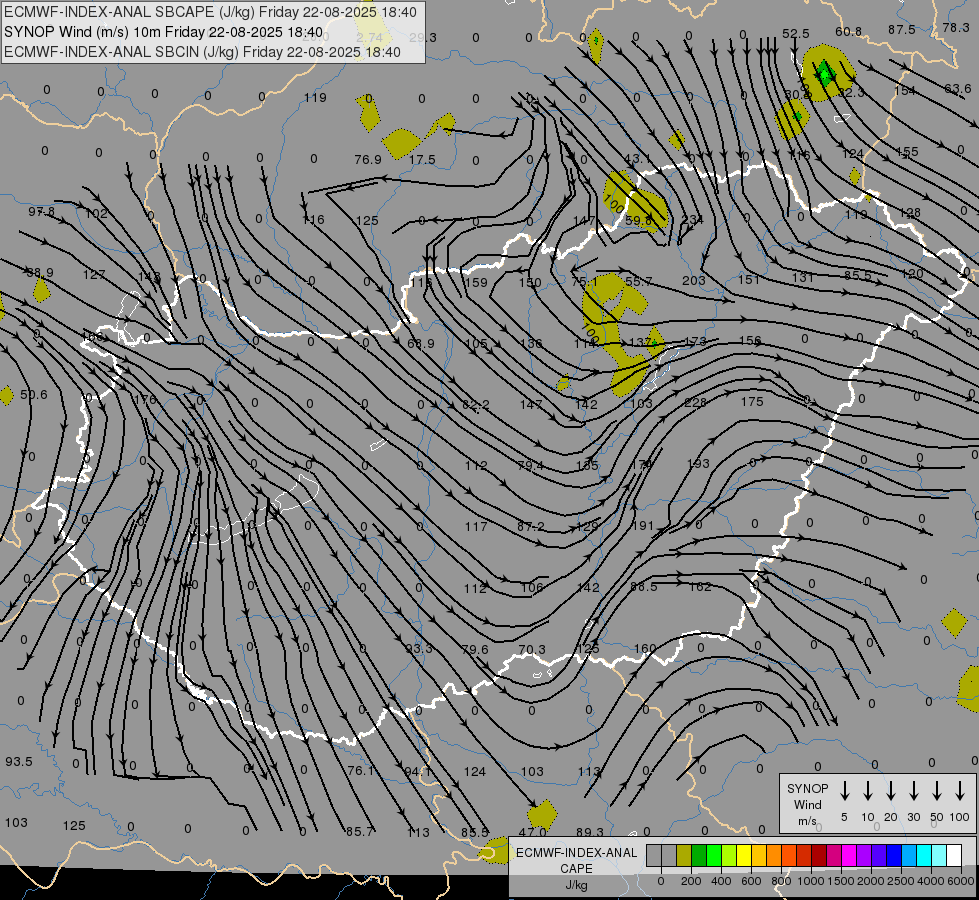Click the map value 70.3

[x=532, y=650]
